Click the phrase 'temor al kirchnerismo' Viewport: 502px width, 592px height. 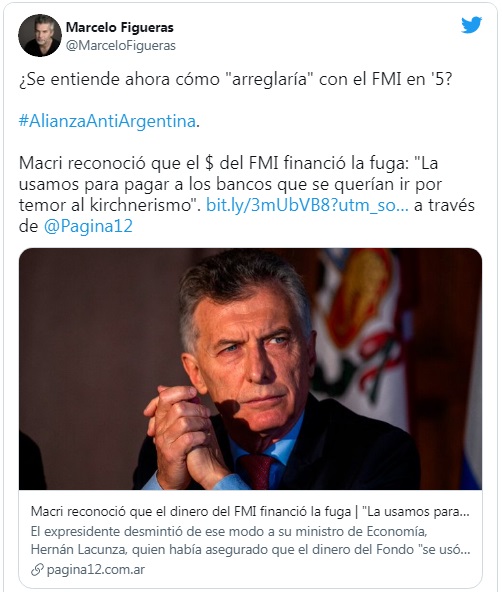pos(108,205)
